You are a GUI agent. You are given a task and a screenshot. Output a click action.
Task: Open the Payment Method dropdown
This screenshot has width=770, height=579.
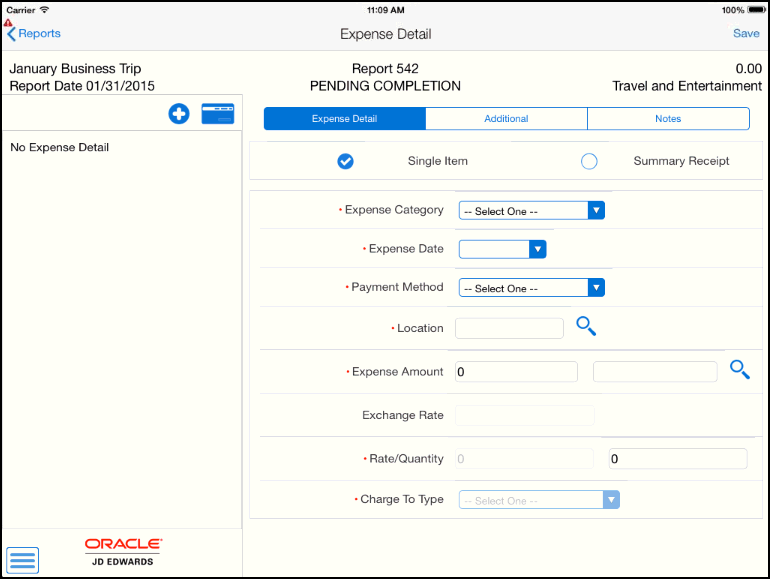(532, 288)
